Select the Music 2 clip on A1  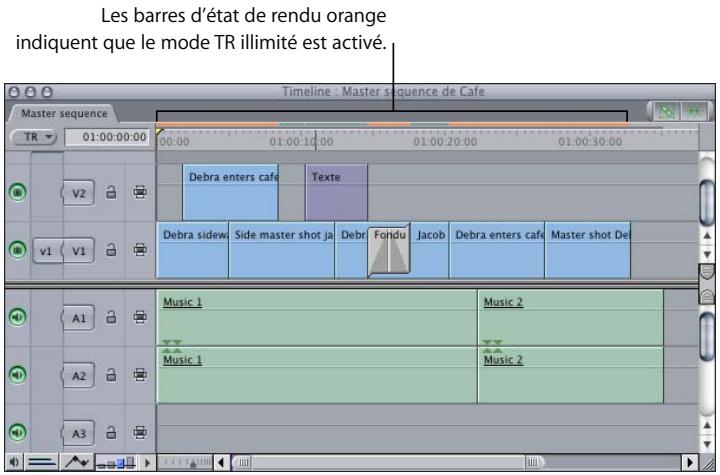tap(571, 317)
